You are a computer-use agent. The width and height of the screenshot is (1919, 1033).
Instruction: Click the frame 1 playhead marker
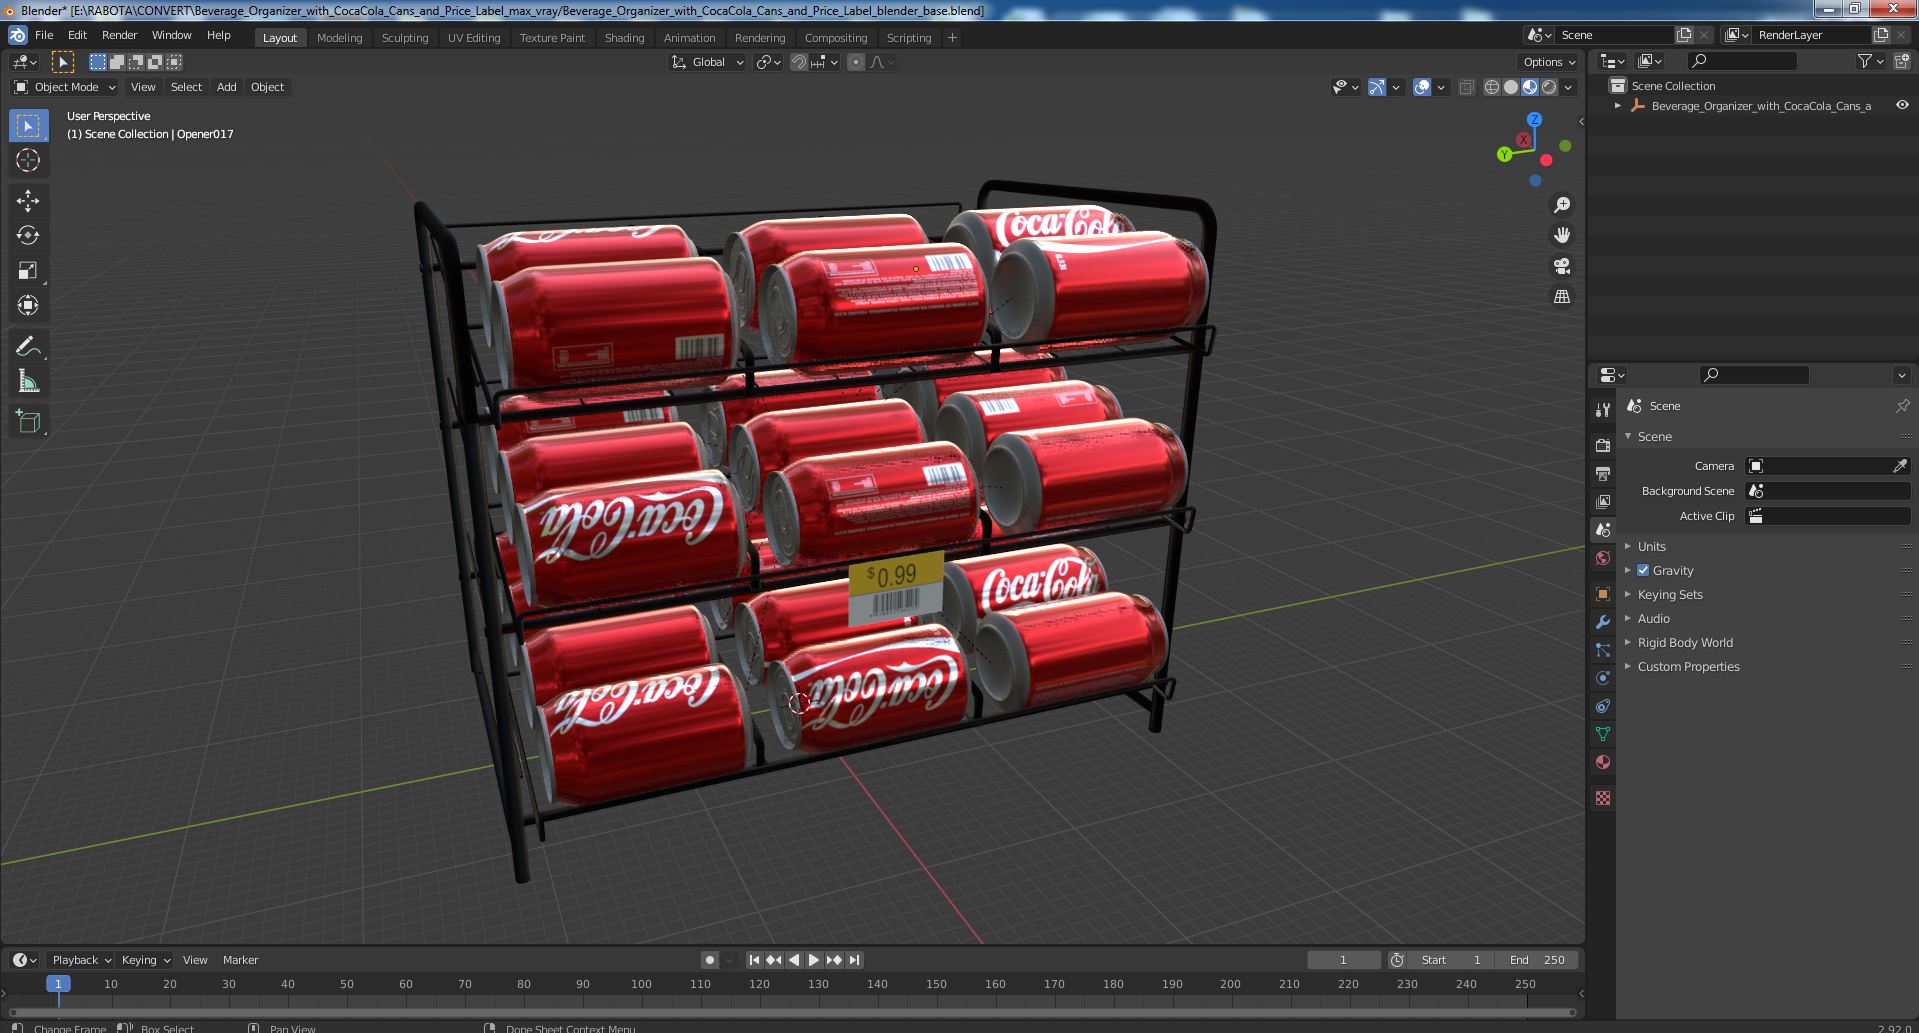tap(58, 984)
